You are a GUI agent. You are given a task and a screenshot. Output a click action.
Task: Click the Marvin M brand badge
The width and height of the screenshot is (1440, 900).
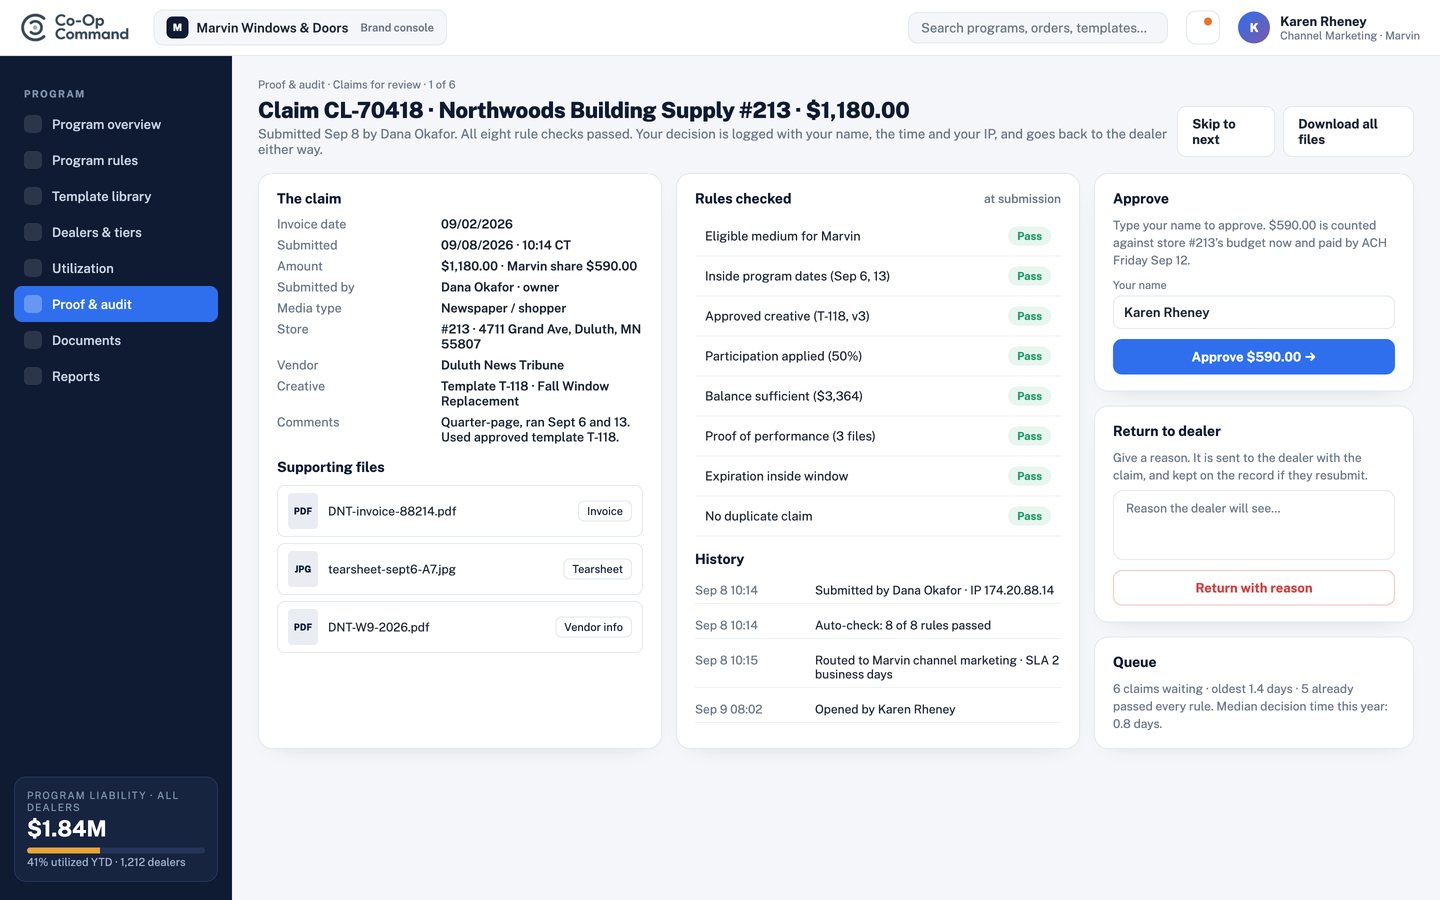pyautogui.click(x=177, y=28)
